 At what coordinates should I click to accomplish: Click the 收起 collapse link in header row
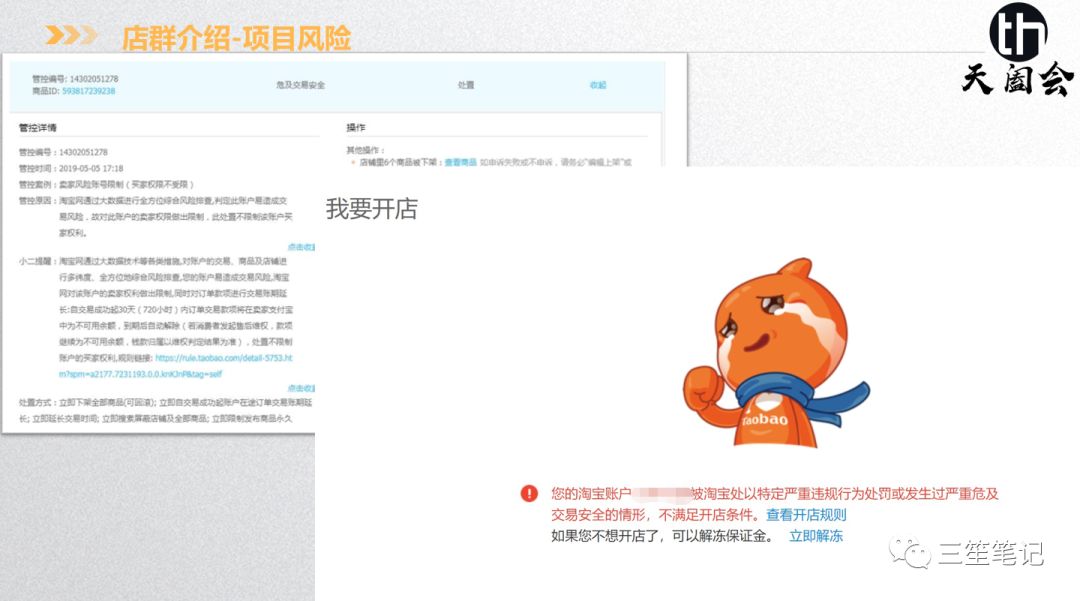click(598, 85)
